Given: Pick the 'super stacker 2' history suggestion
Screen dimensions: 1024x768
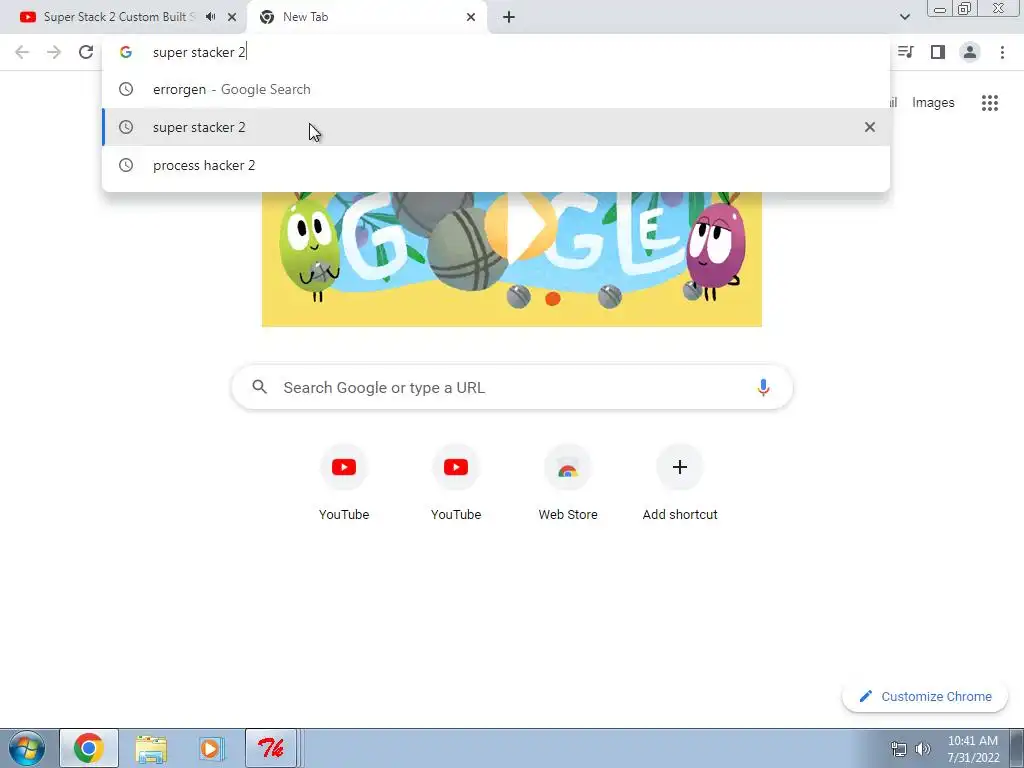Looking at the screenshot, I should point(496,127).
